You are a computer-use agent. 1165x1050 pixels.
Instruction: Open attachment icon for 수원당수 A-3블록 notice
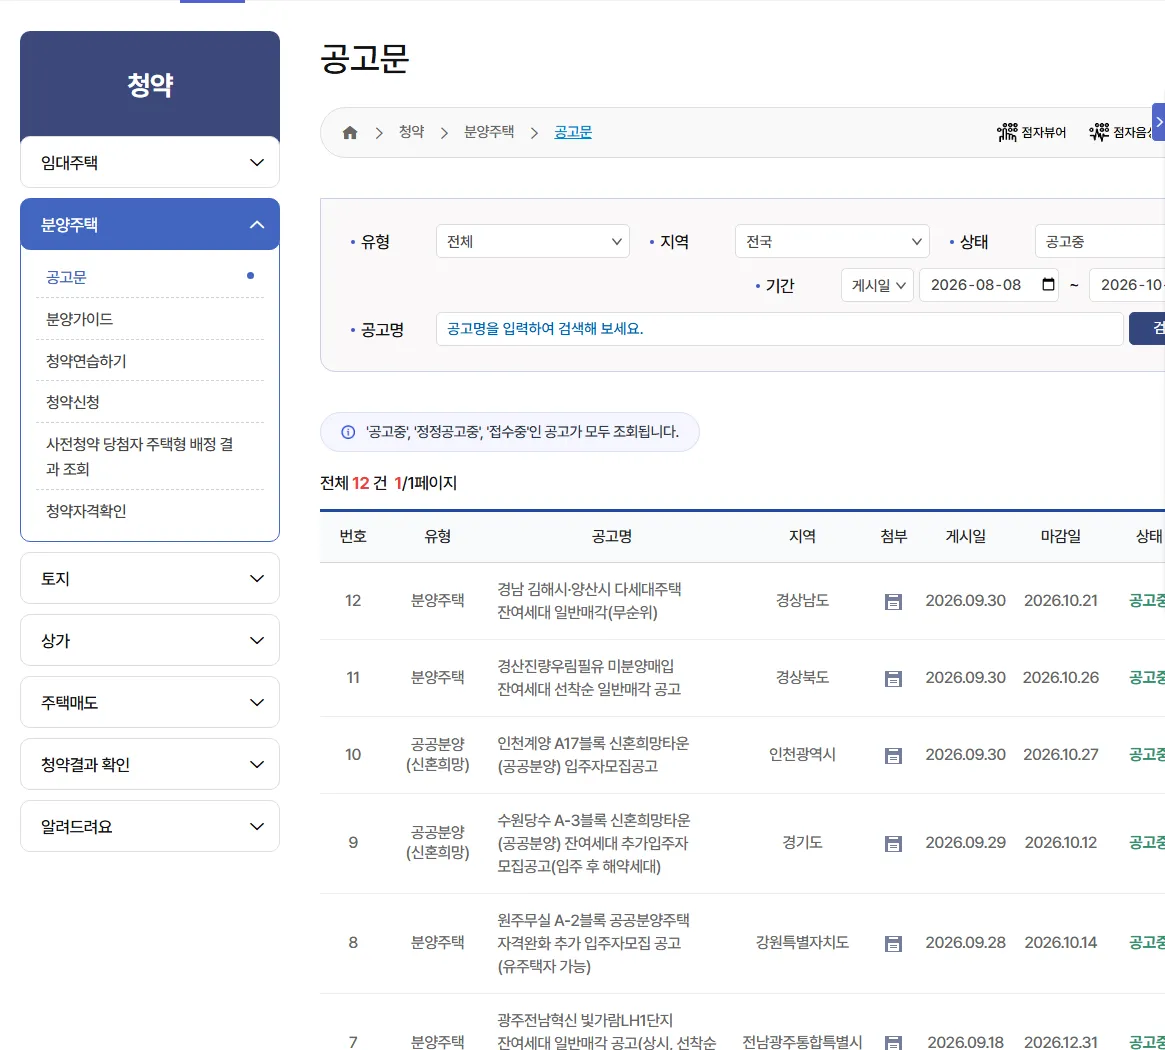pyautogui.click(x=893, y=843)
